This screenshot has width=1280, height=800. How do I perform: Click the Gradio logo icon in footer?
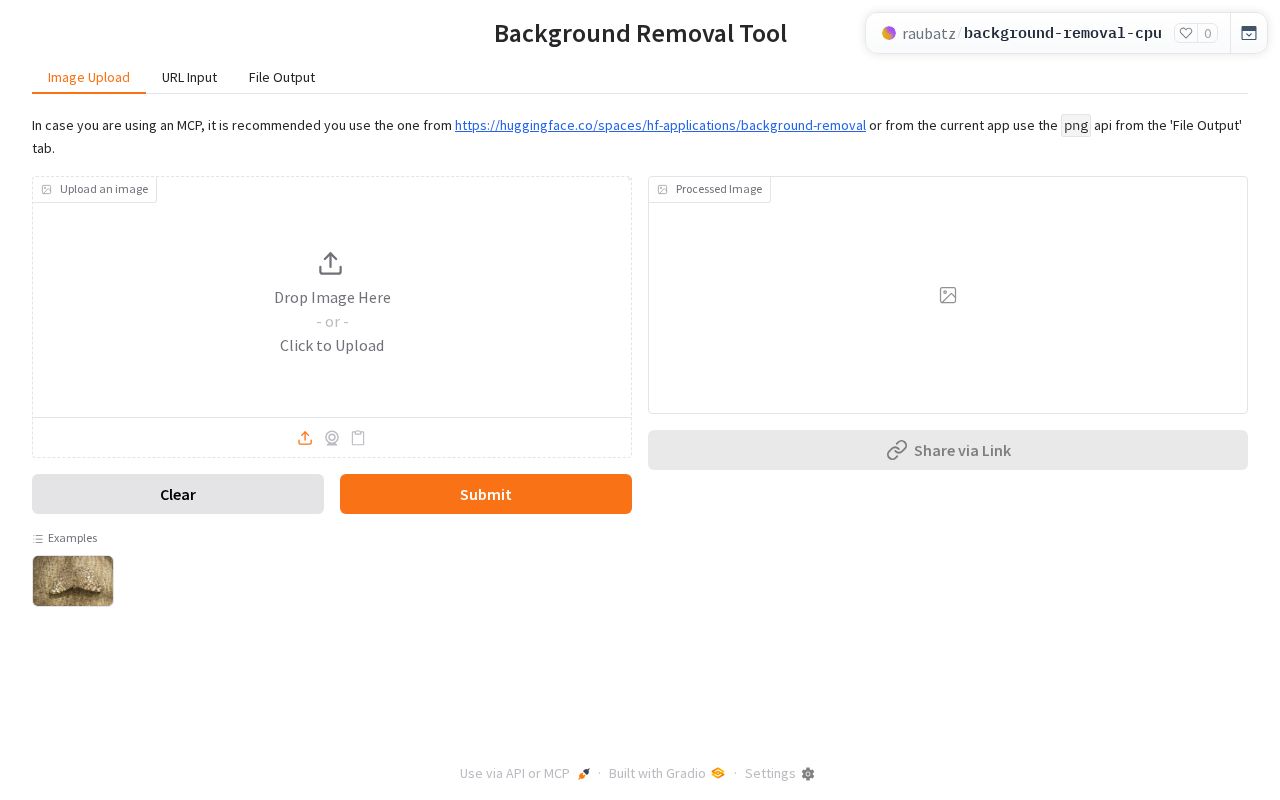point(717,774)
